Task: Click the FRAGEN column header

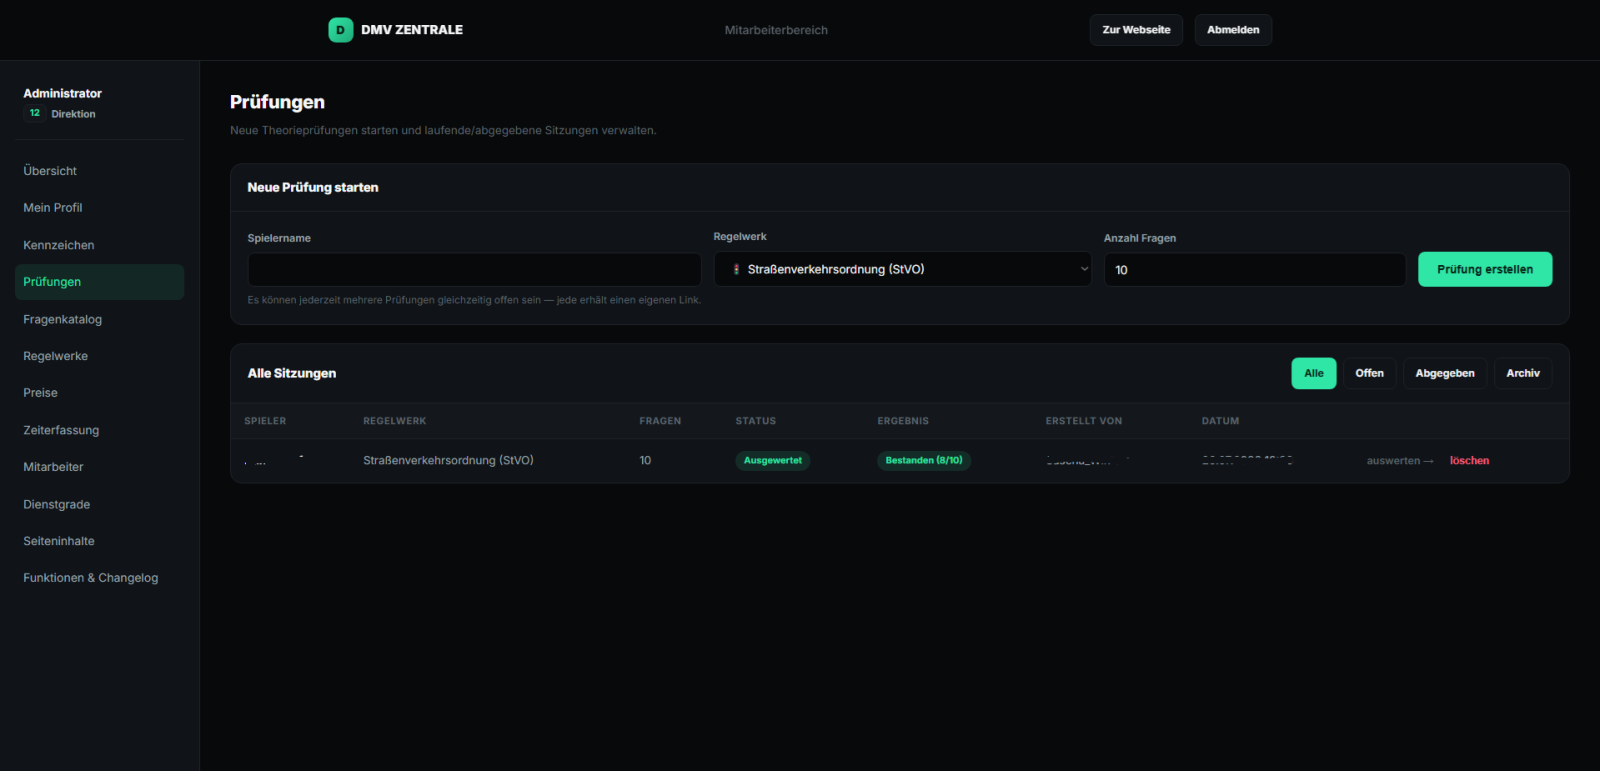Action: point(660,421)
